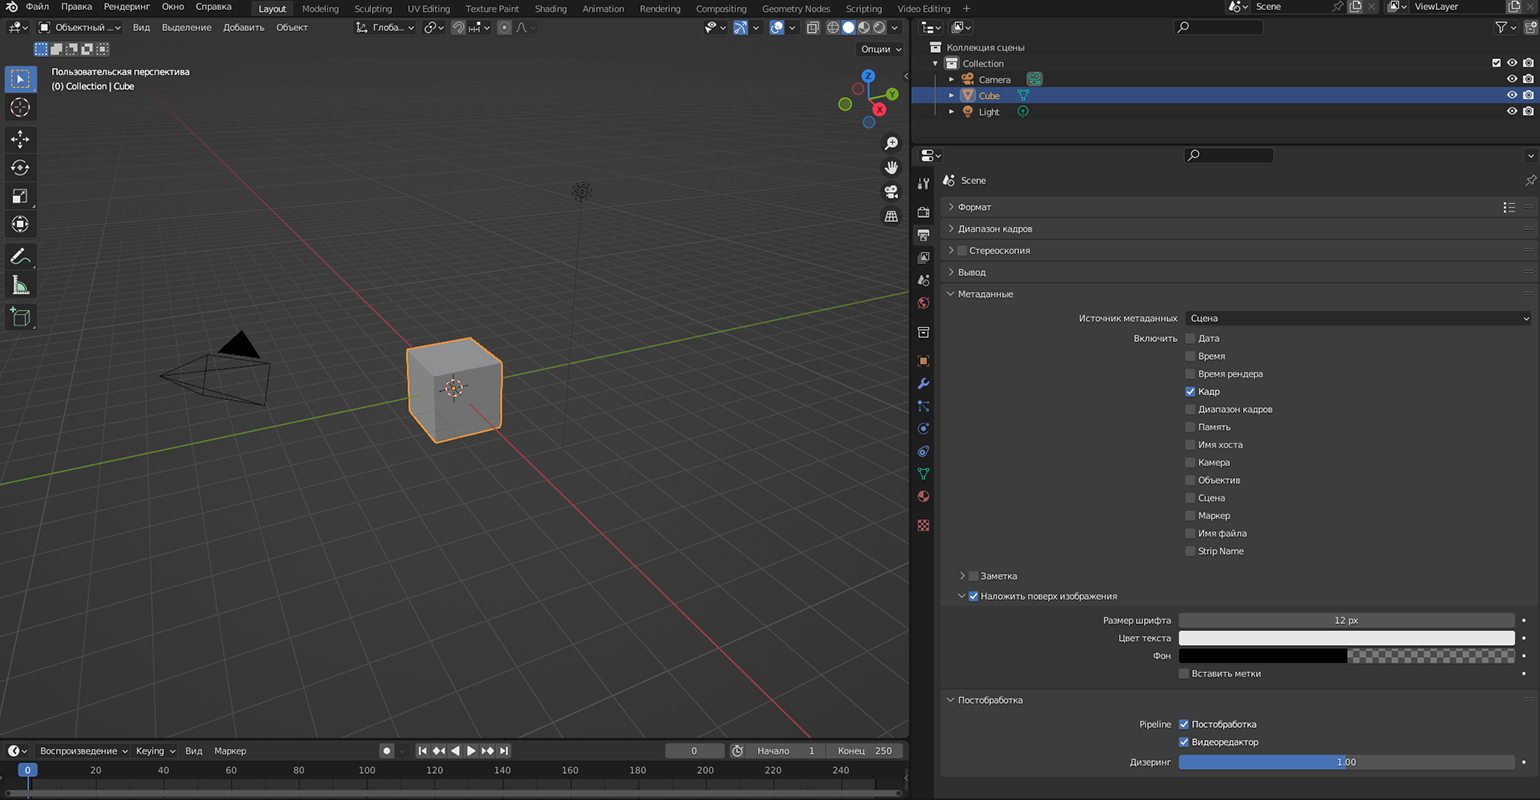Select the Measure tool
Image resolution: width=1540 pixels, height=800 pixels.
[20, 286]
